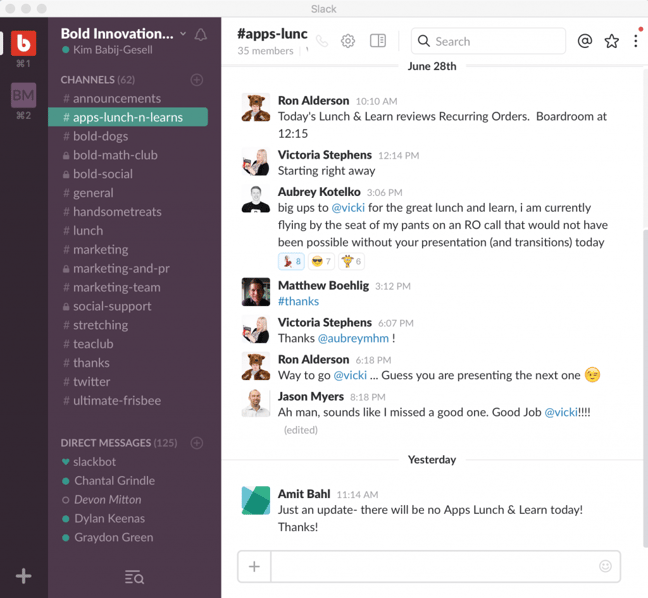Open the emoji picker smiley icon
Image resolution: width=648 pixels, height=598 pixels.
pos(605,566)
